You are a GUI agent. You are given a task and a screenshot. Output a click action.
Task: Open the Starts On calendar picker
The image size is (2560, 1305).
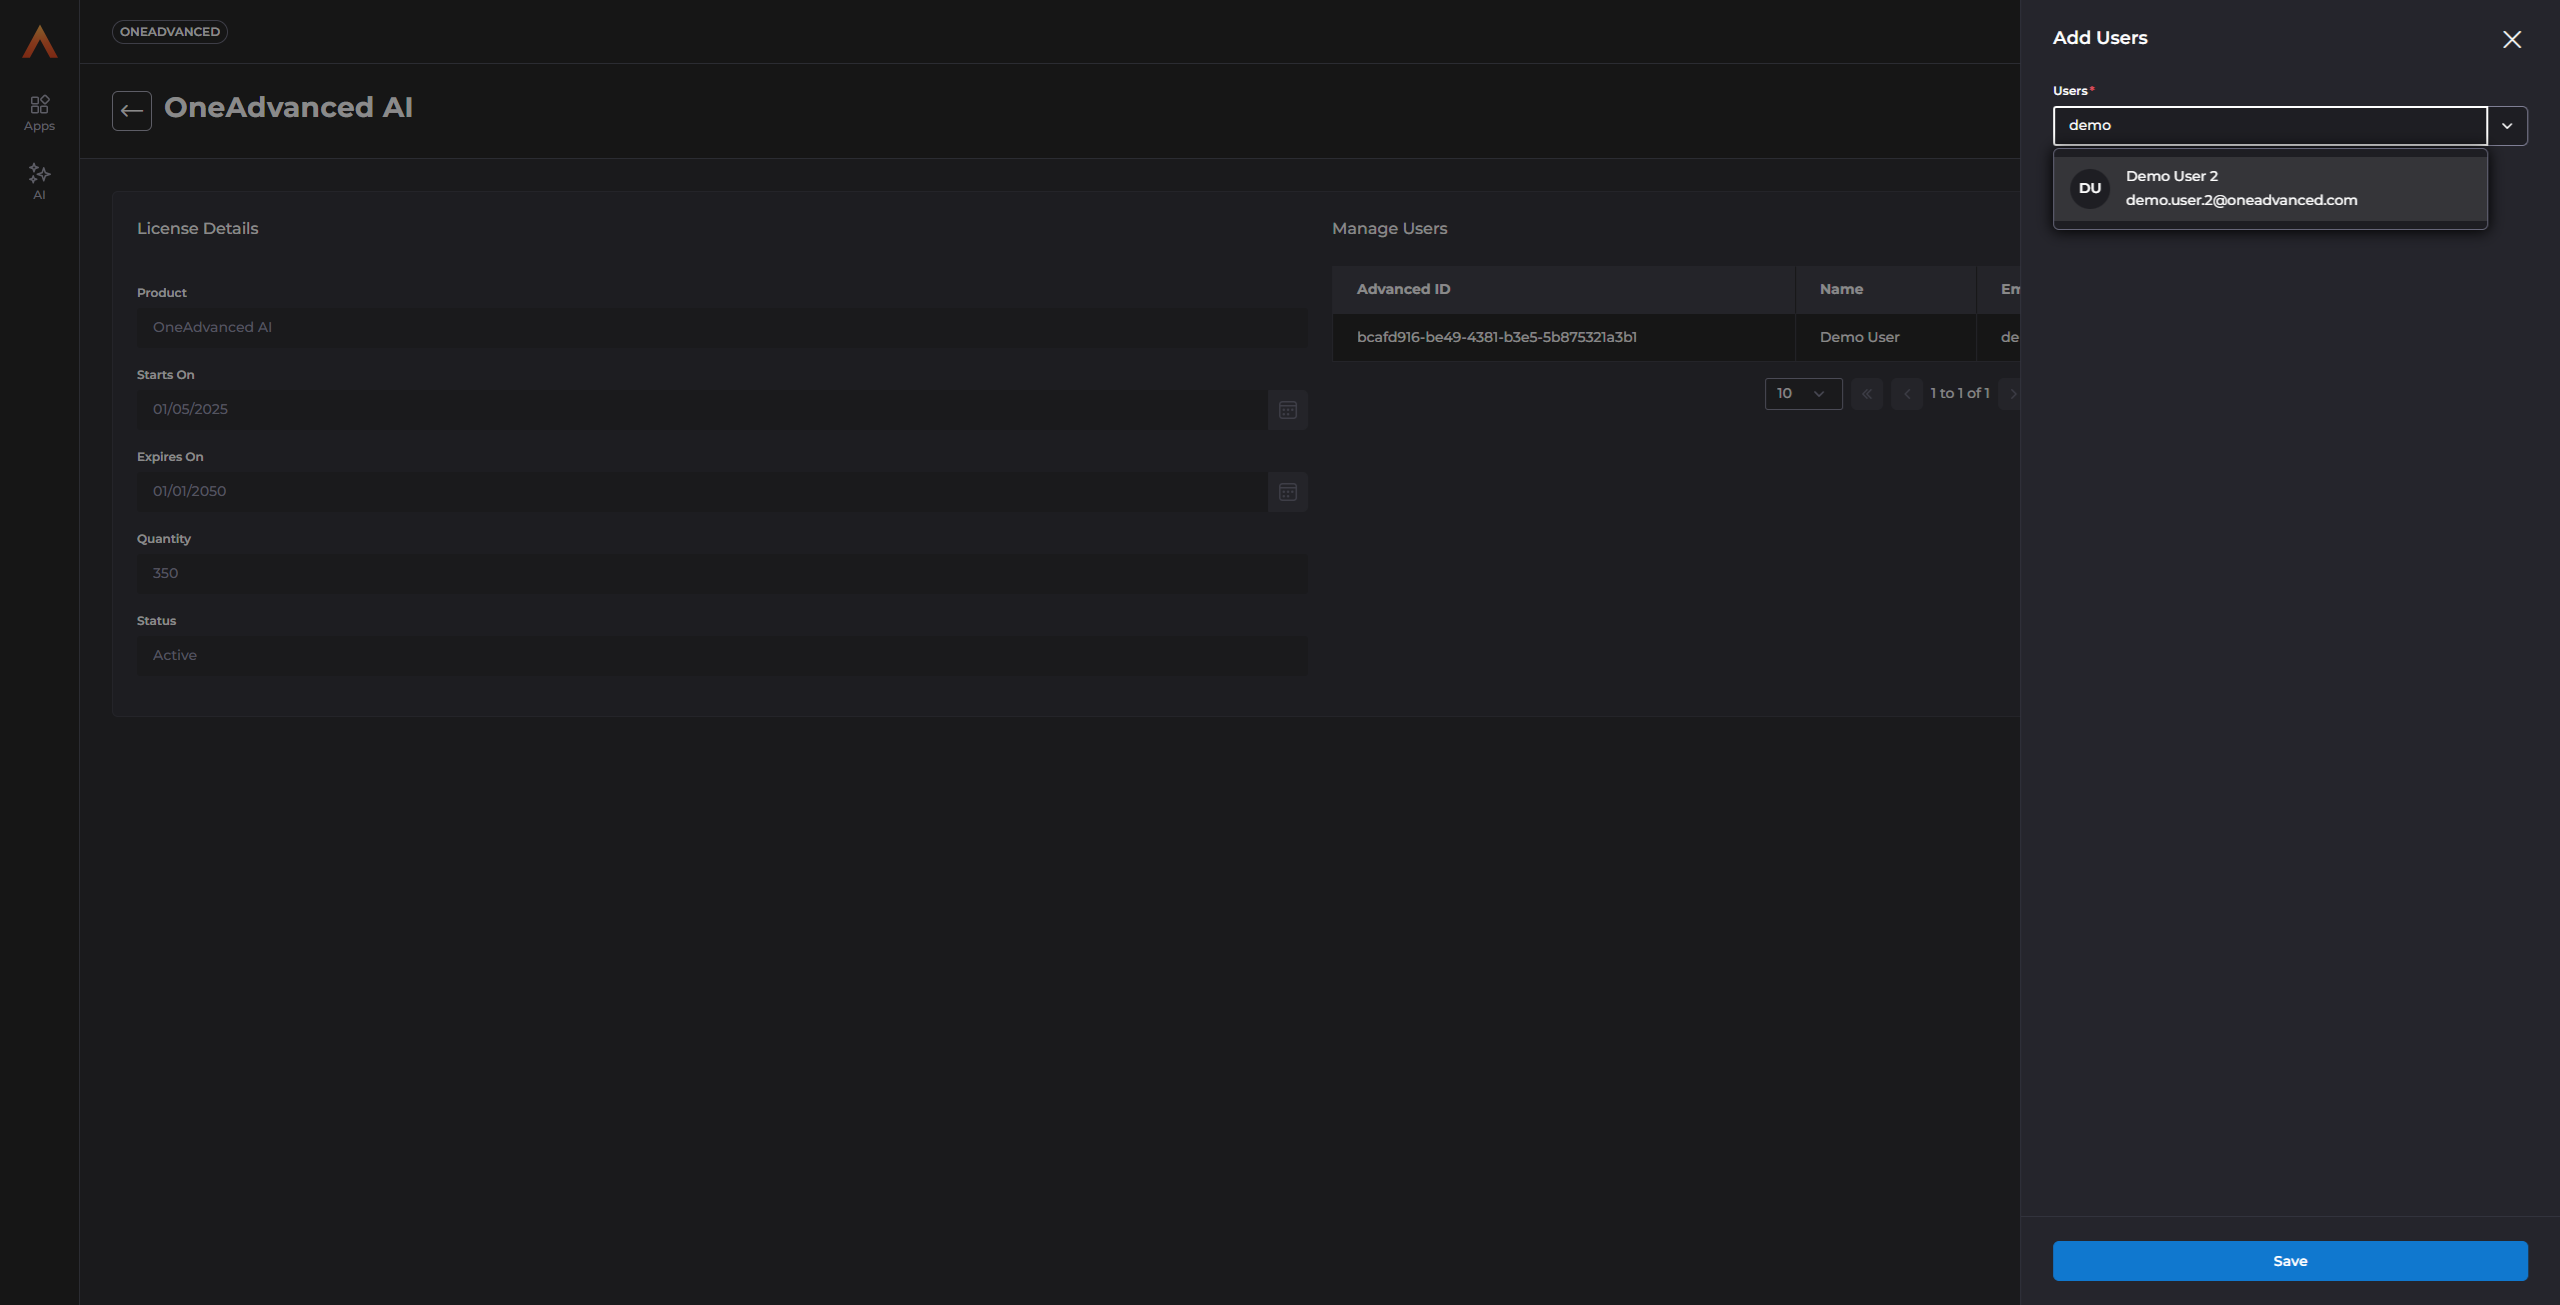(x=1287, y=410)
